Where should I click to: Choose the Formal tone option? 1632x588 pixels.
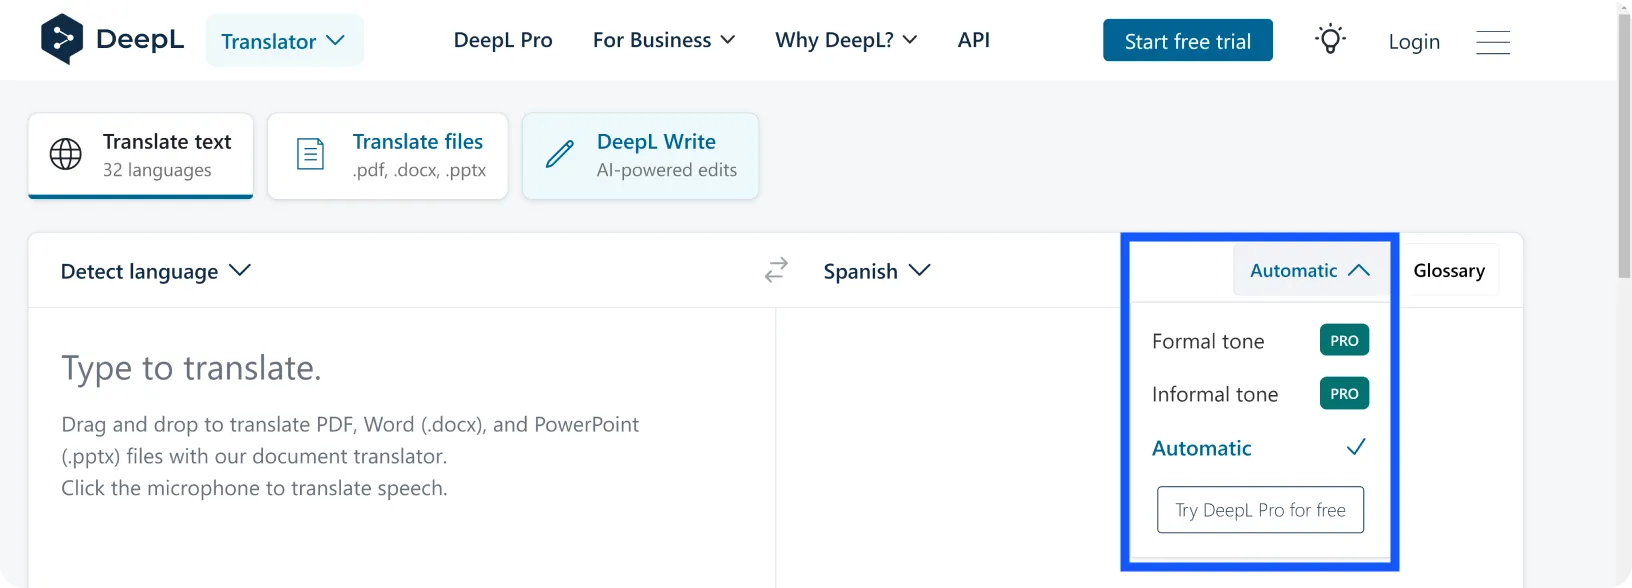pyautogui.click(x=1260, y=341)
